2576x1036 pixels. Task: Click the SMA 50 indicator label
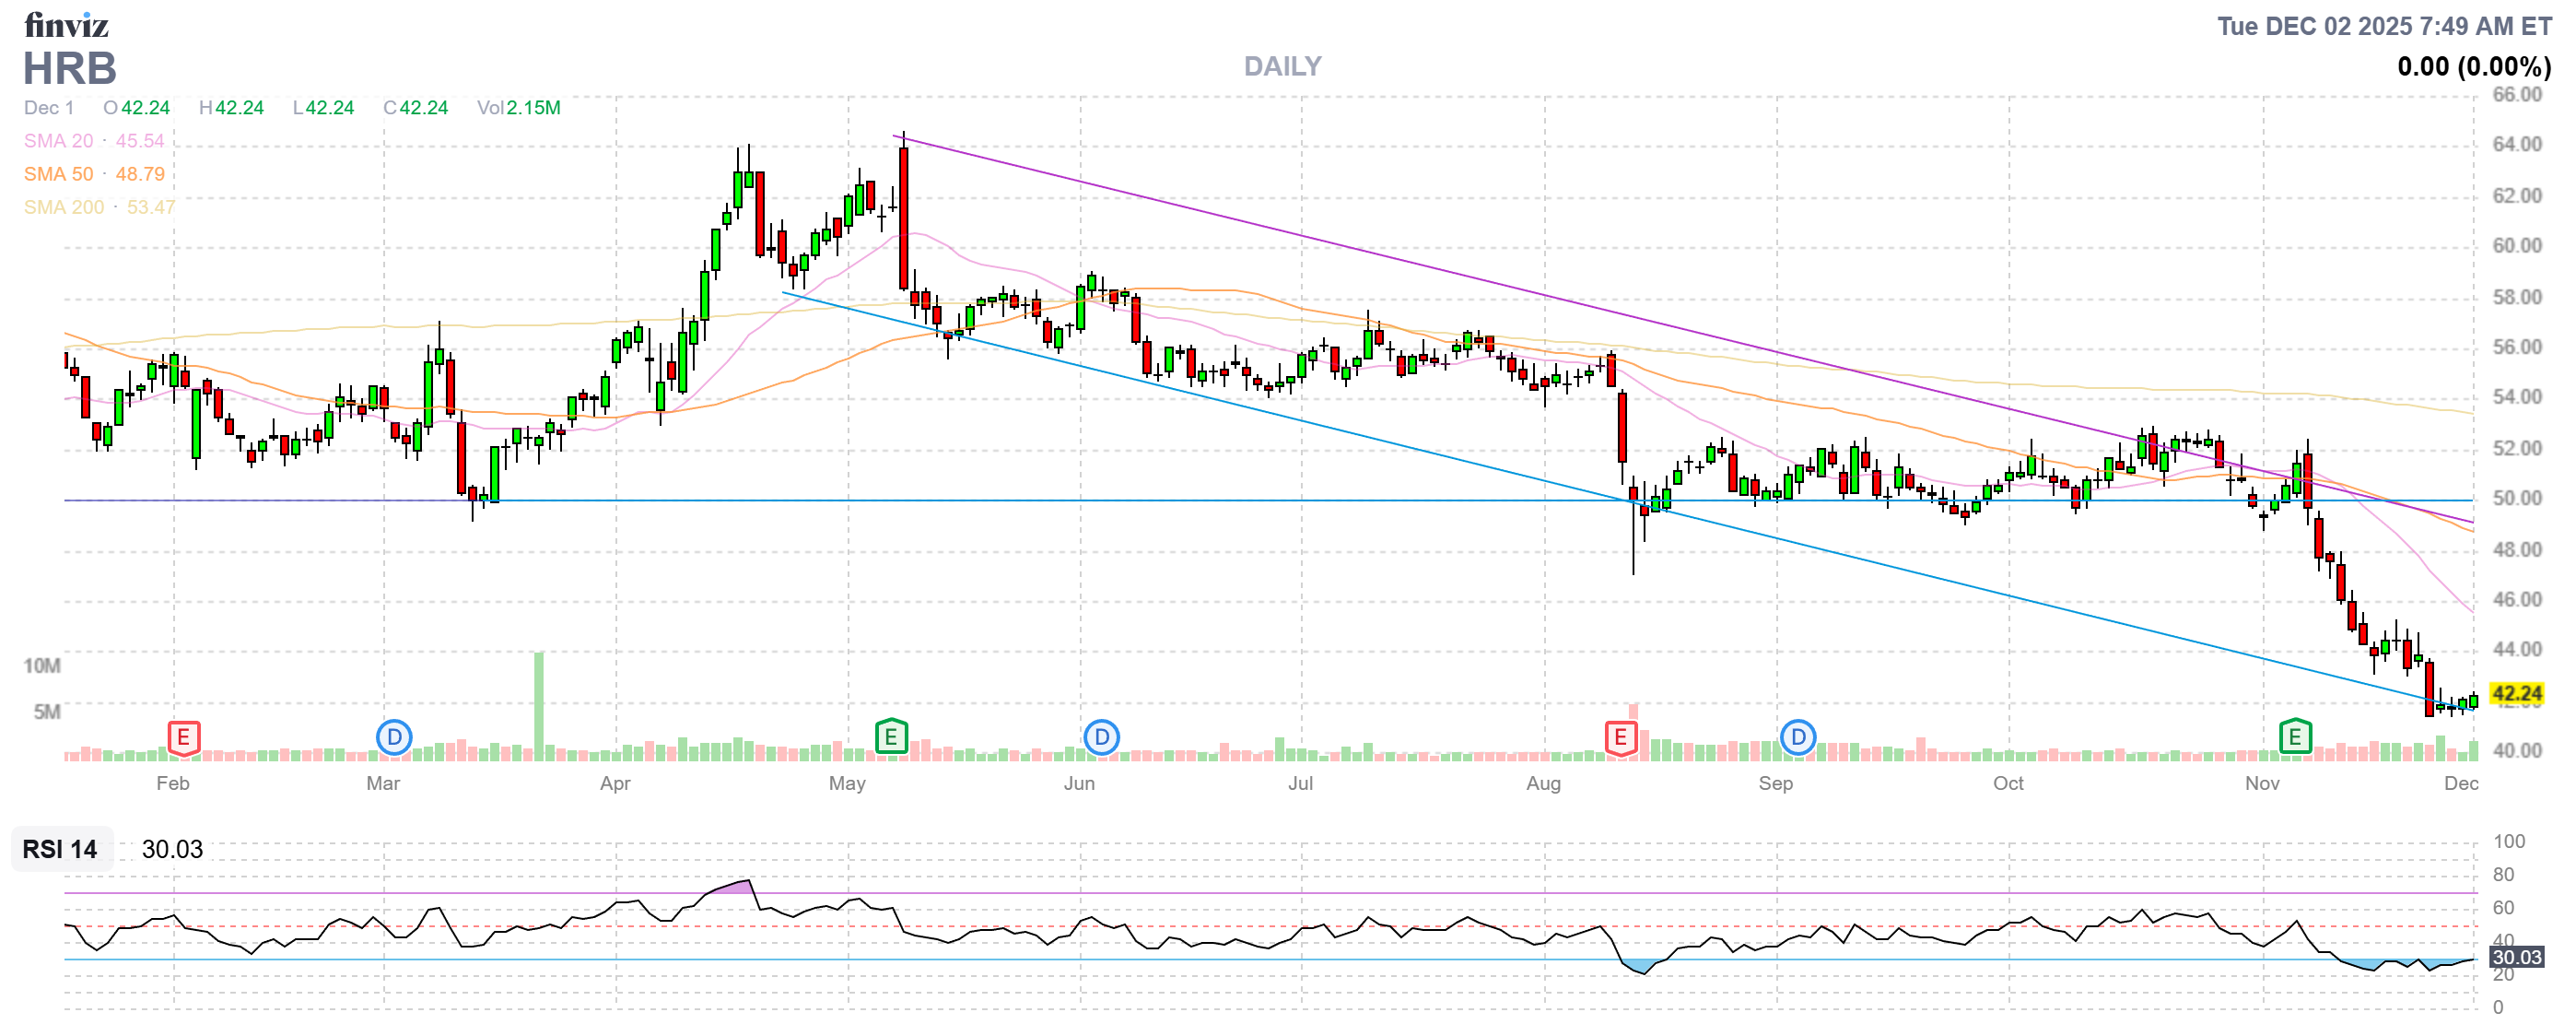tap(59, 174)
